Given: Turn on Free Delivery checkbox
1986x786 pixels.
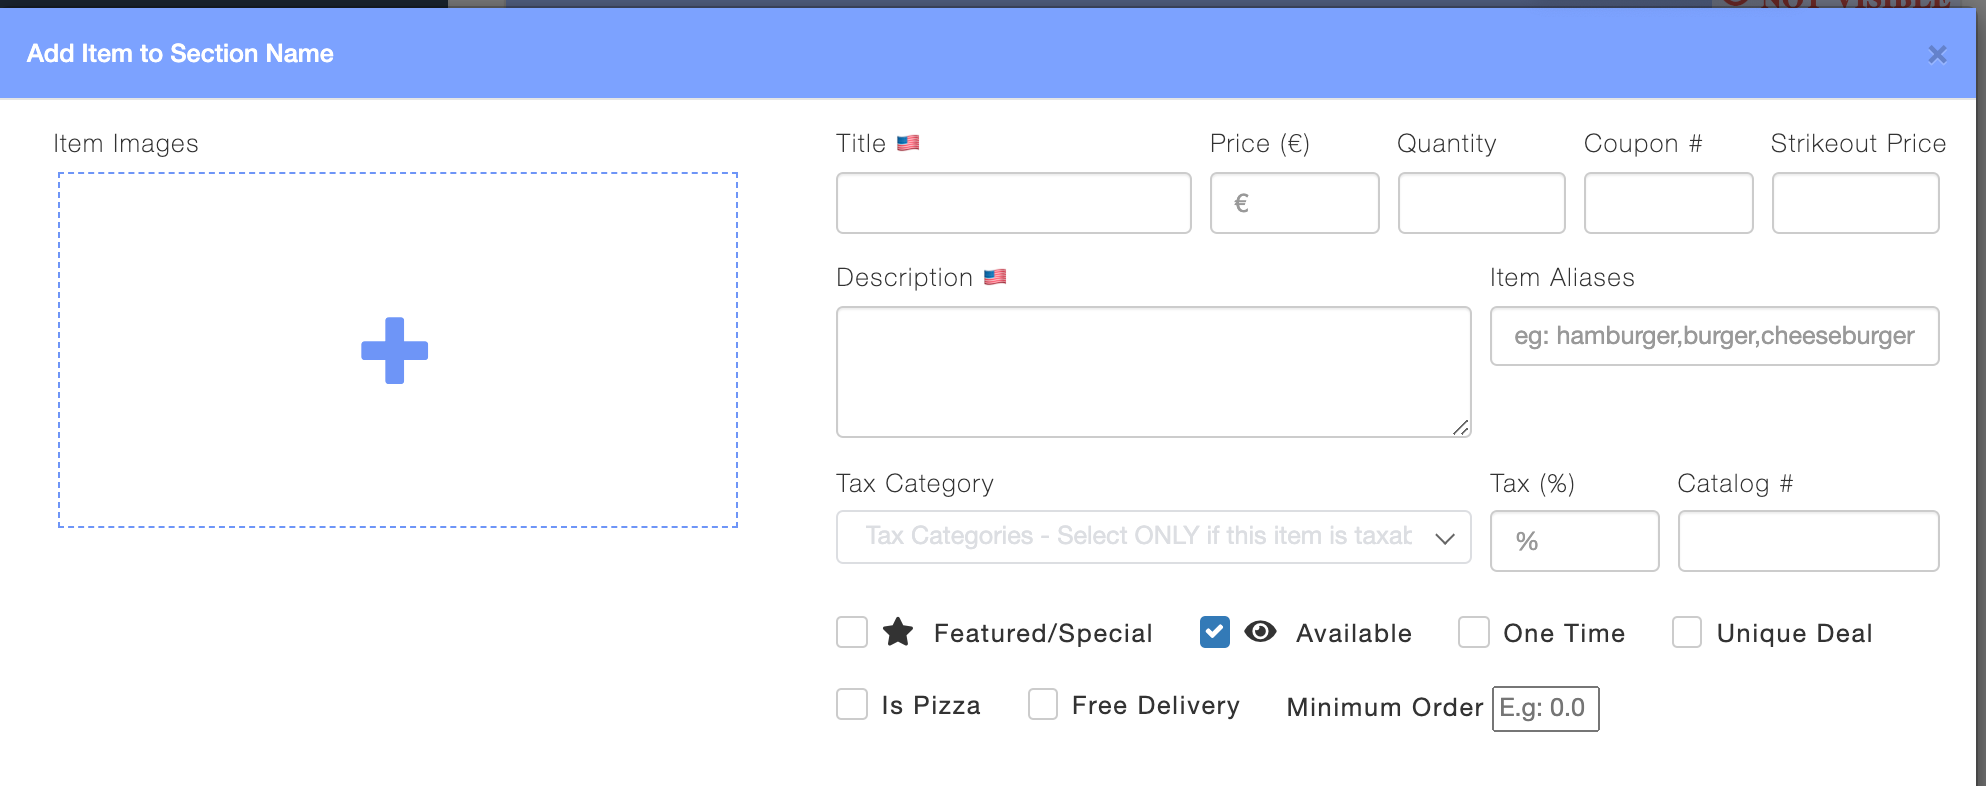Looking at the screenshot, I should (x=1043, y=704).
